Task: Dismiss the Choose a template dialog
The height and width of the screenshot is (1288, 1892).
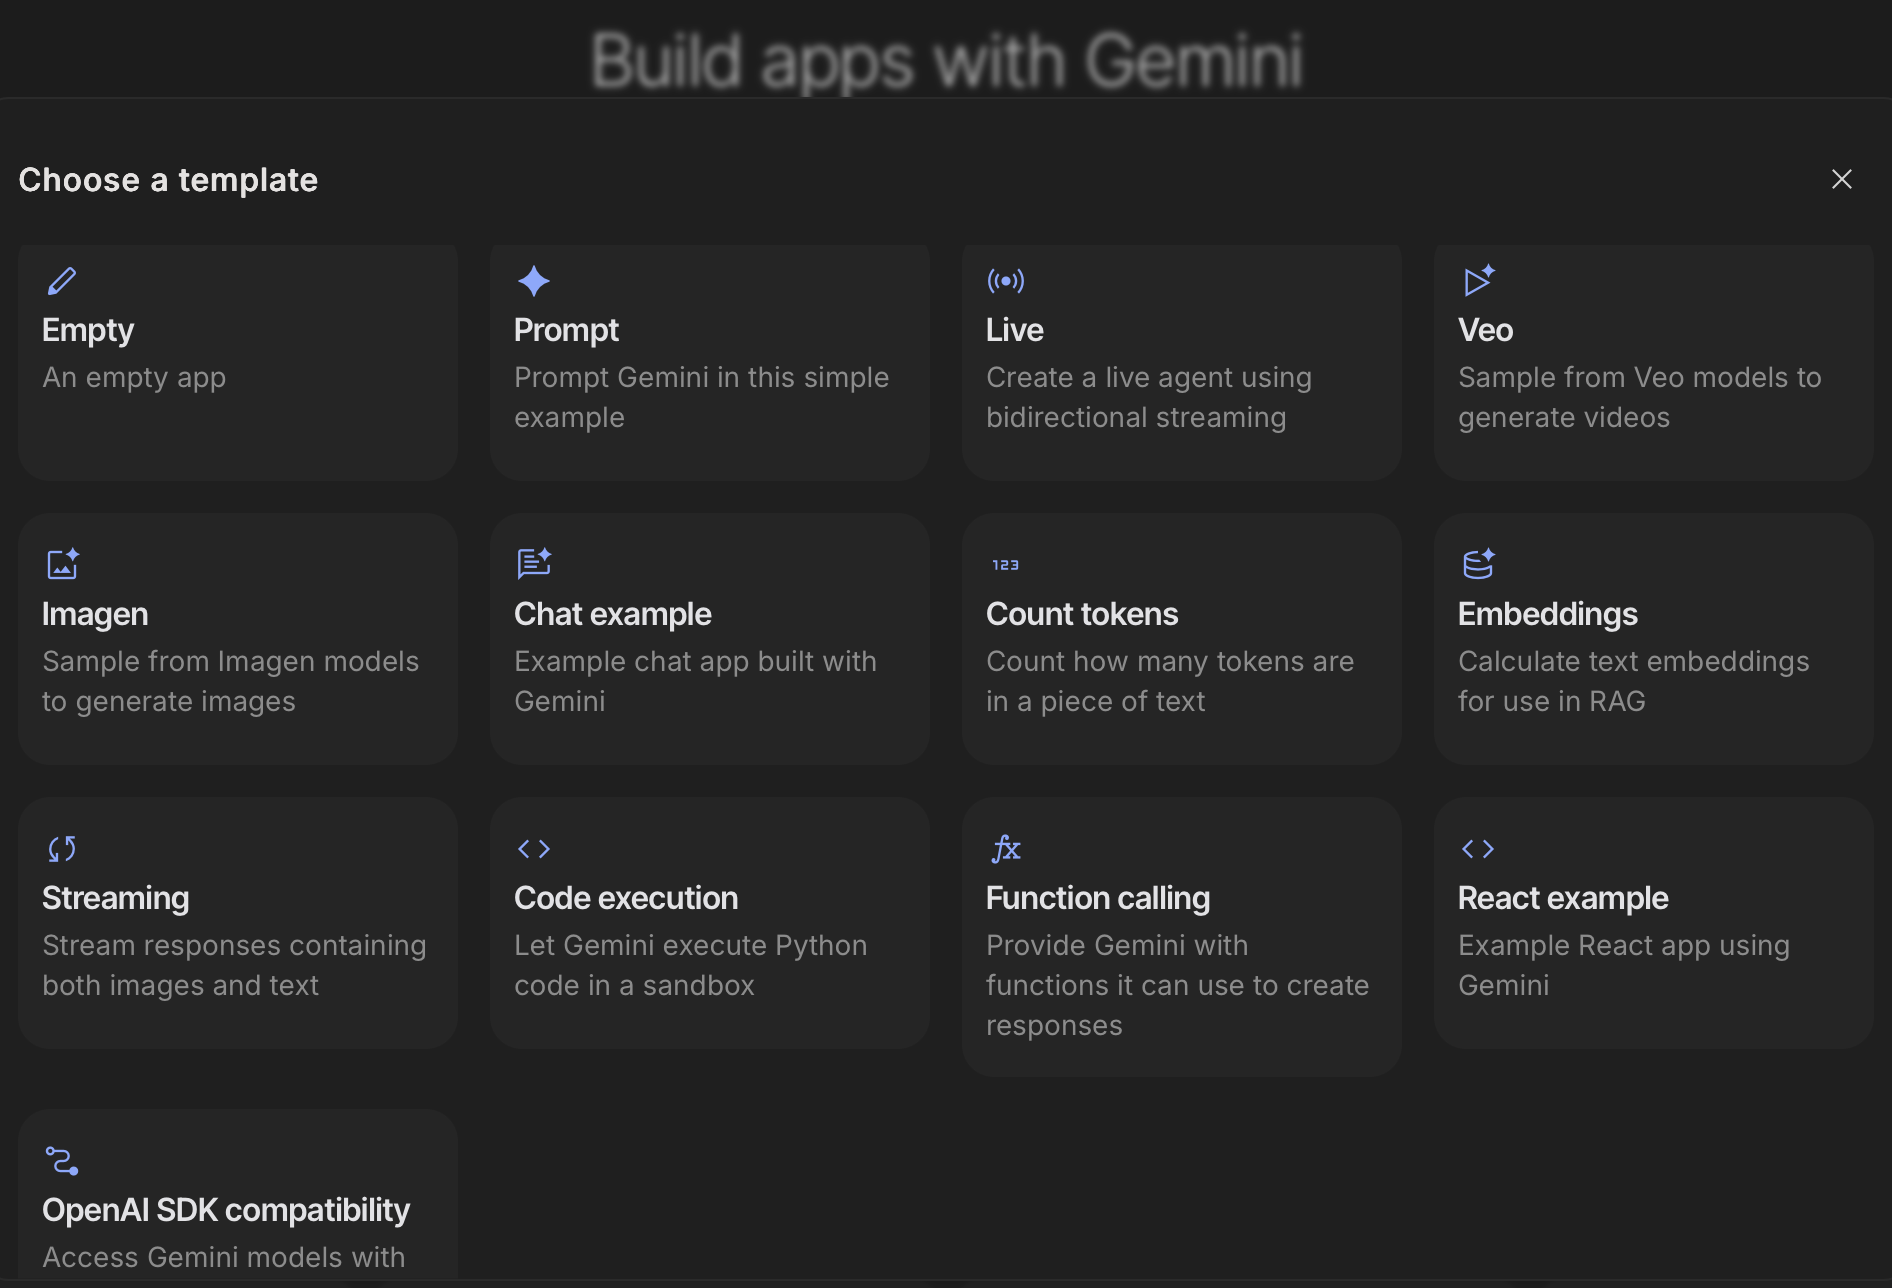Action: point(1842,179)
